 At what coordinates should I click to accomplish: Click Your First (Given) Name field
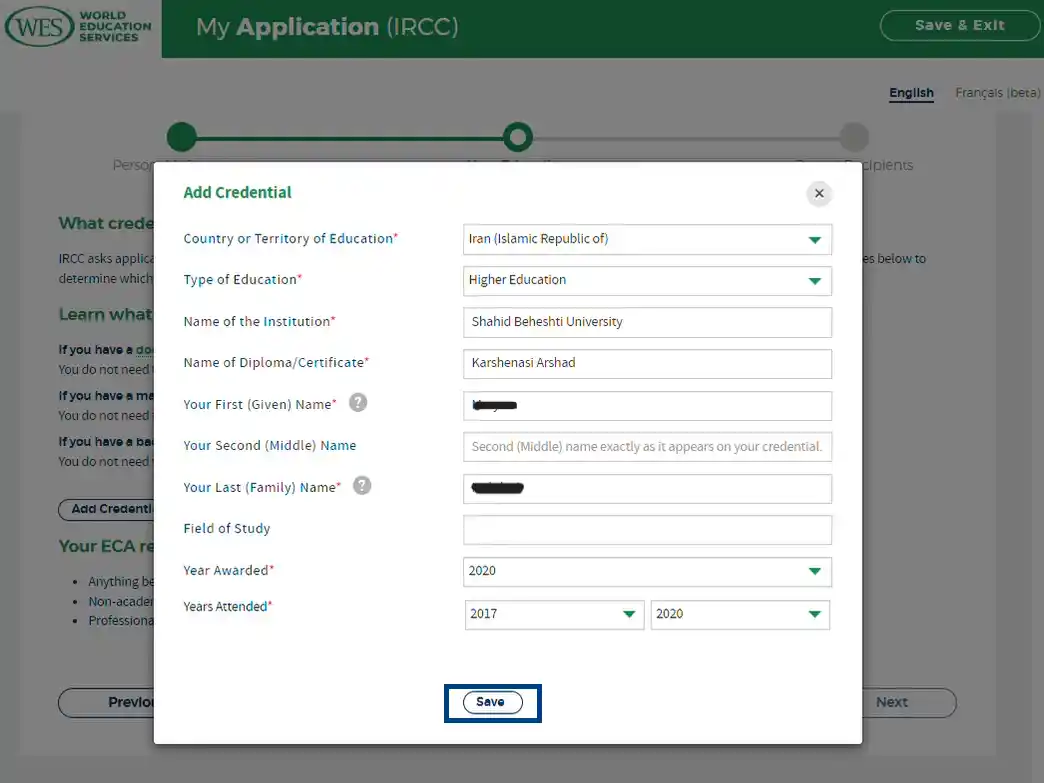(x=647, y=405)
